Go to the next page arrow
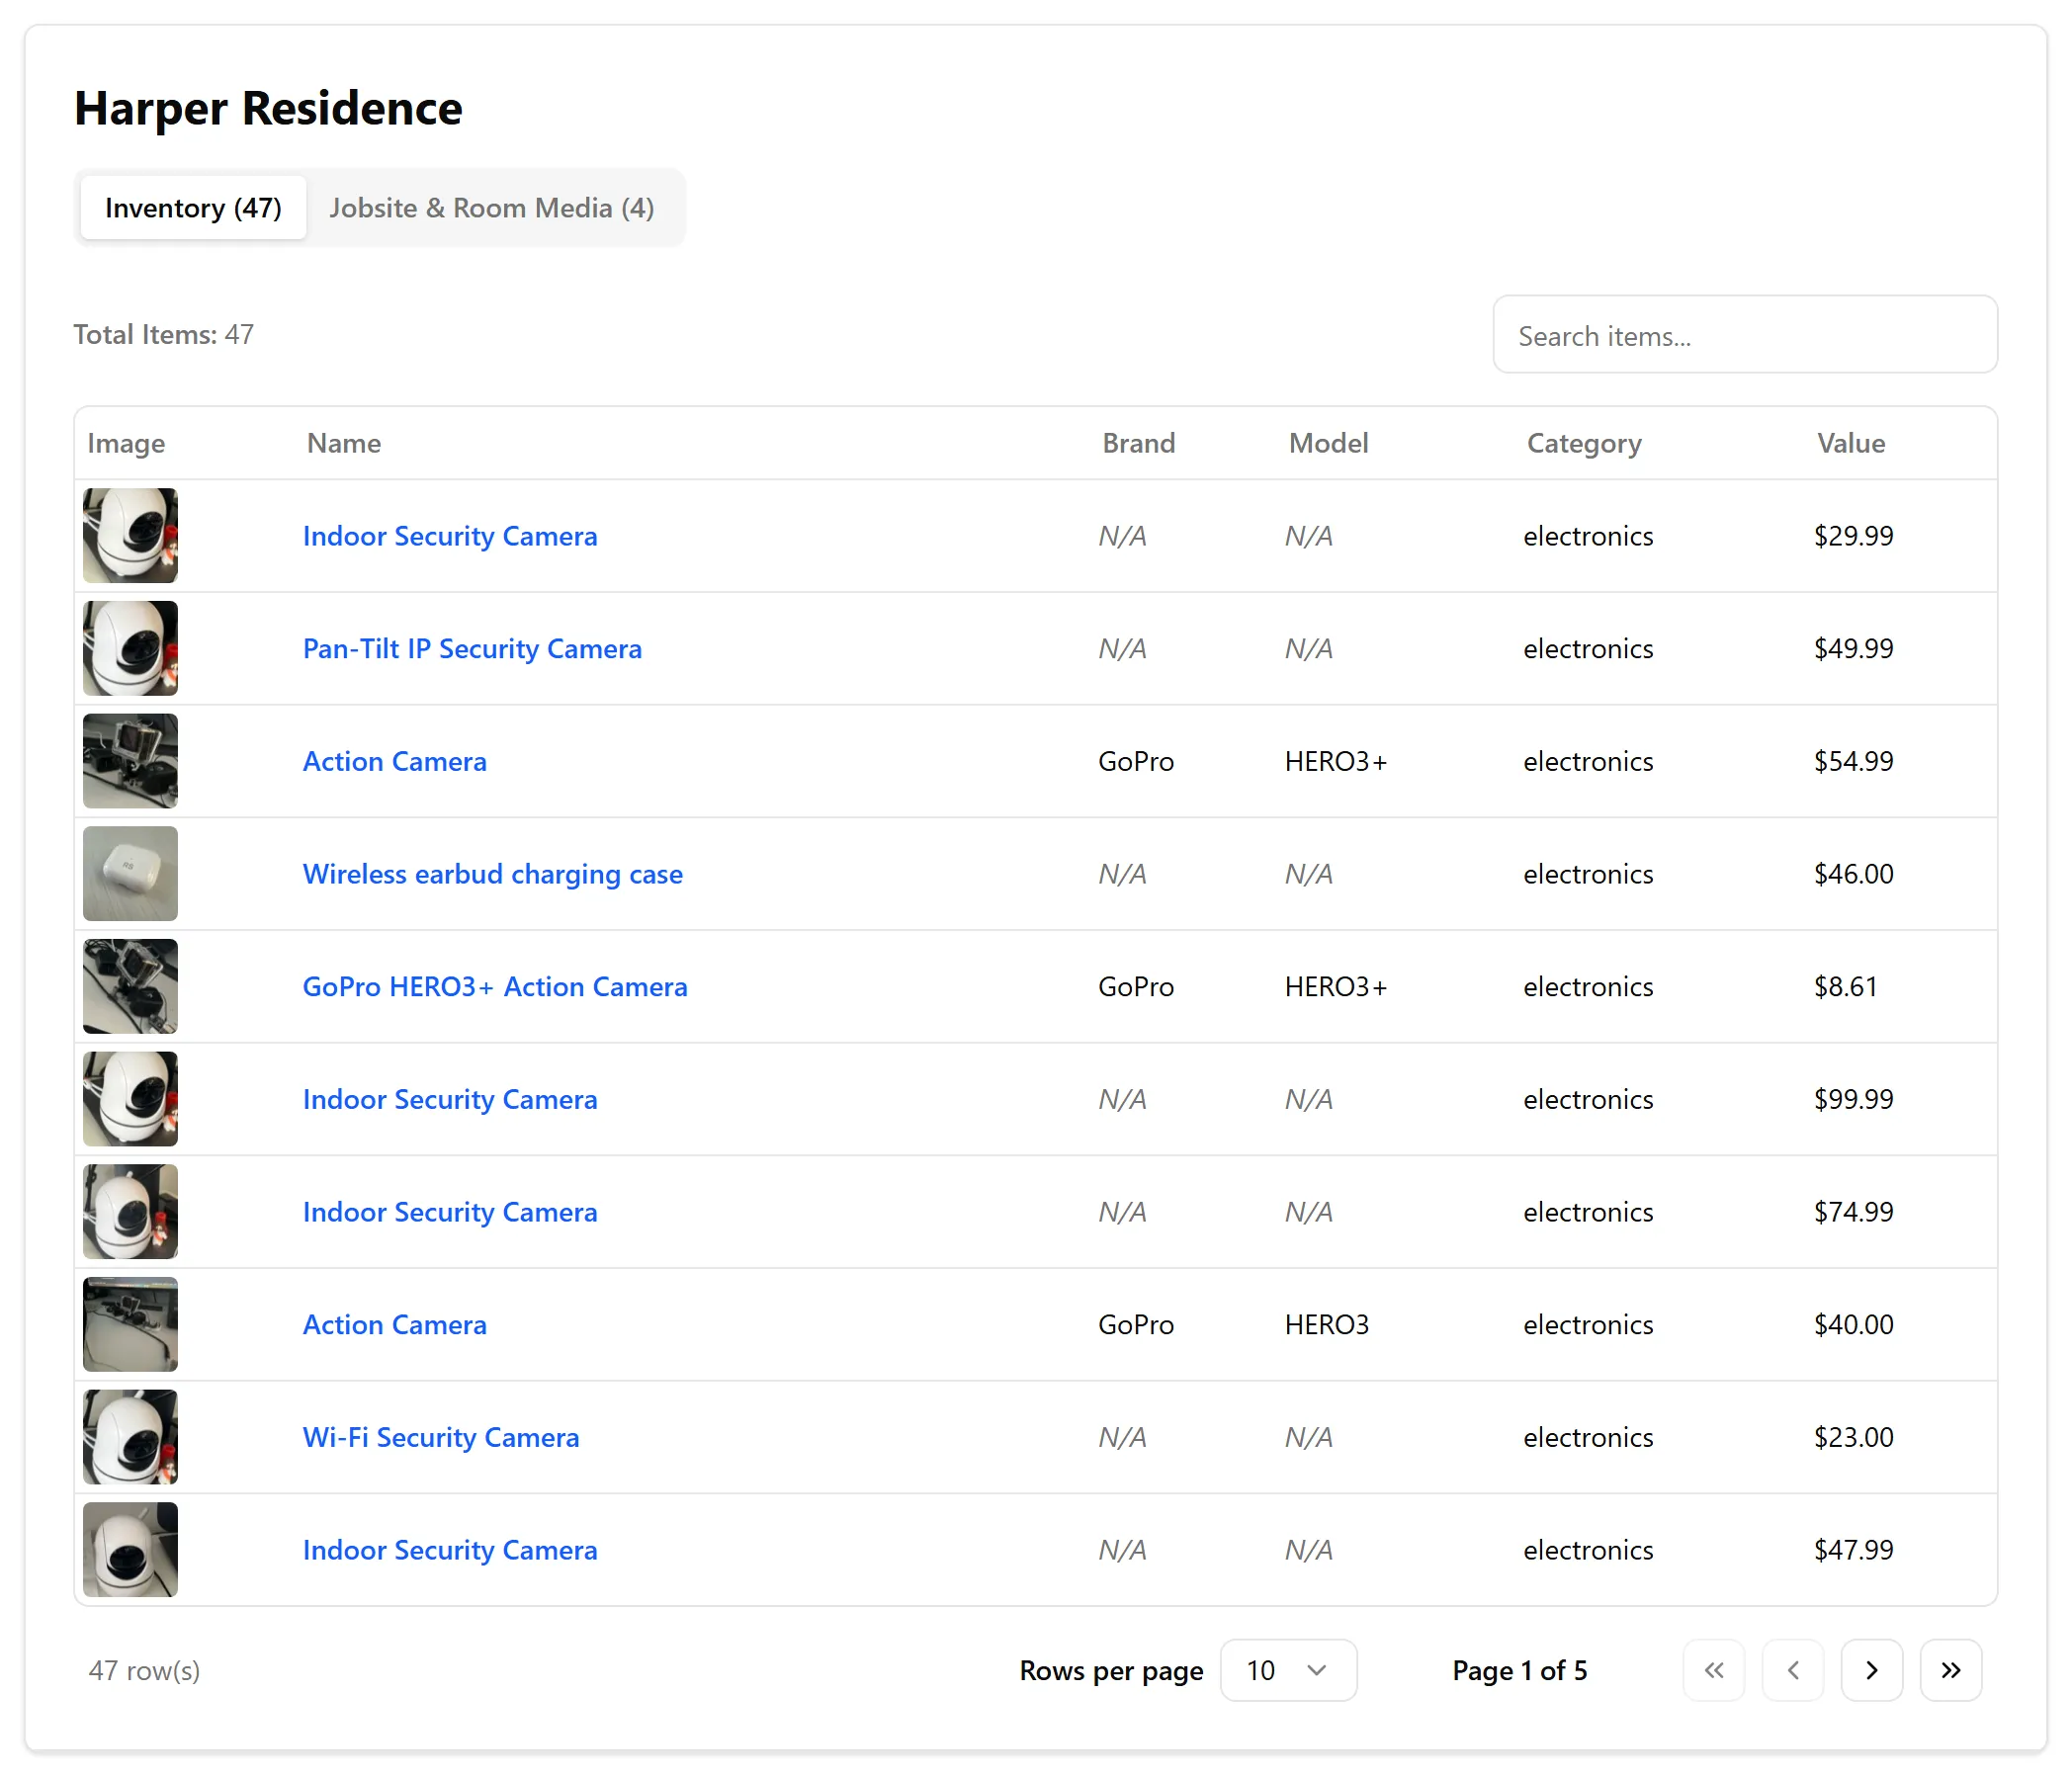This screenshot has width=2072, height=1777. 1871,1670
